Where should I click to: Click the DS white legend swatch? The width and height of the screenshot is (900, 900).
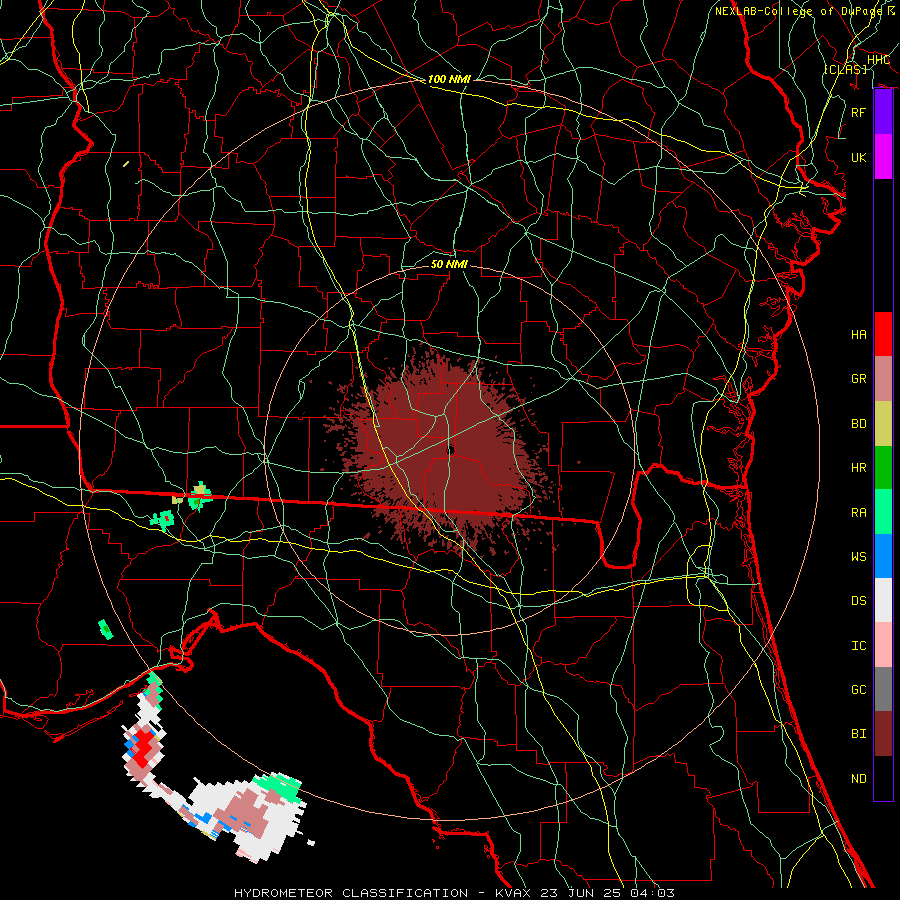coord(883,600)
